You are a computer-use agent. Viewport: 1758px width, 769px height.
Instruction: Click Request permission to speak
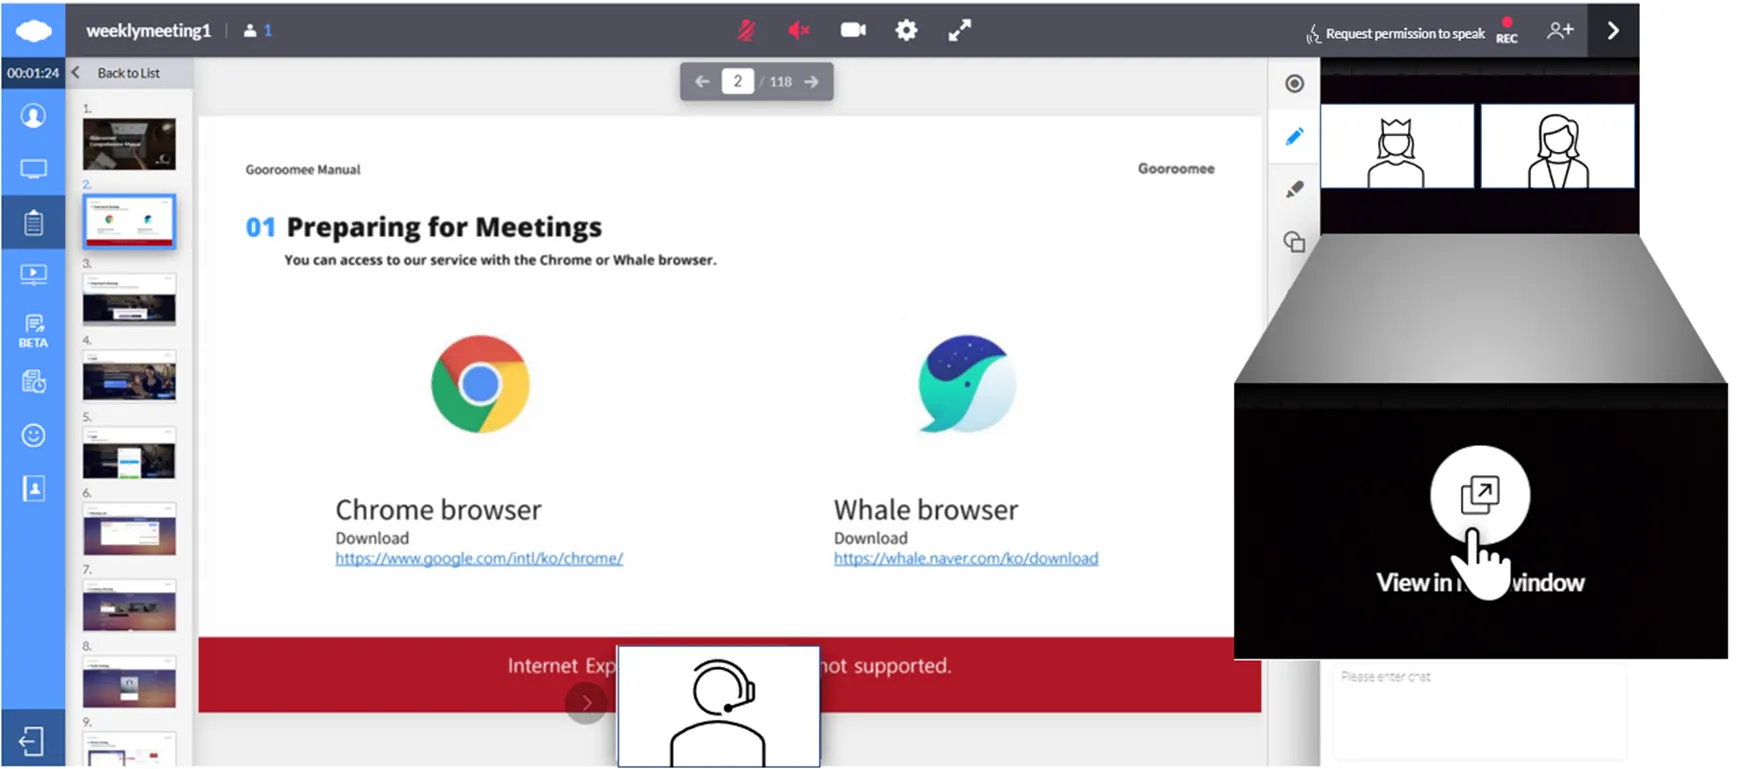(1395, 34)
